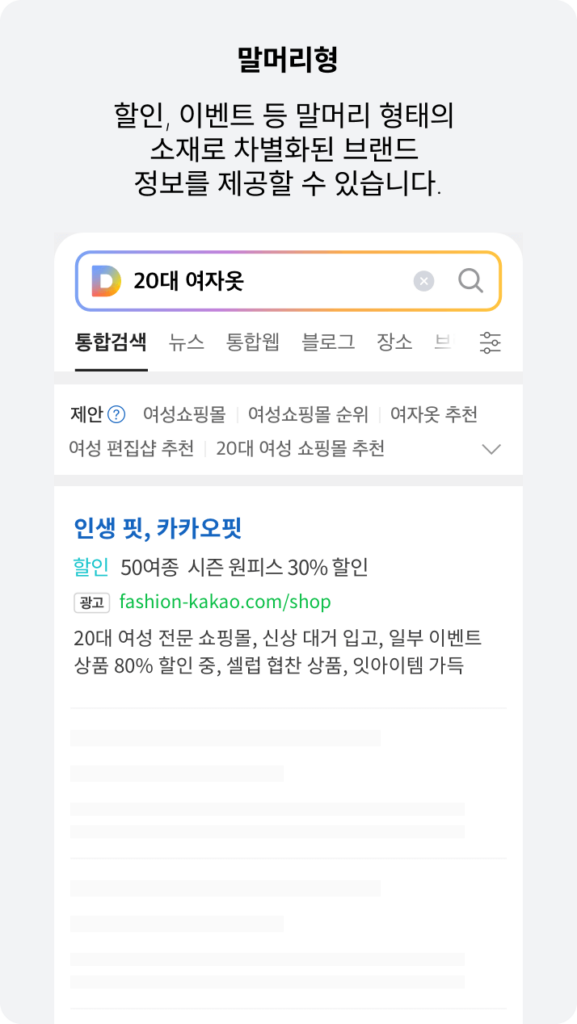This screenshot has width=577, height=1024.
Task: Click the fashion-kakao.com/shop URL
Action: (225, 601)
